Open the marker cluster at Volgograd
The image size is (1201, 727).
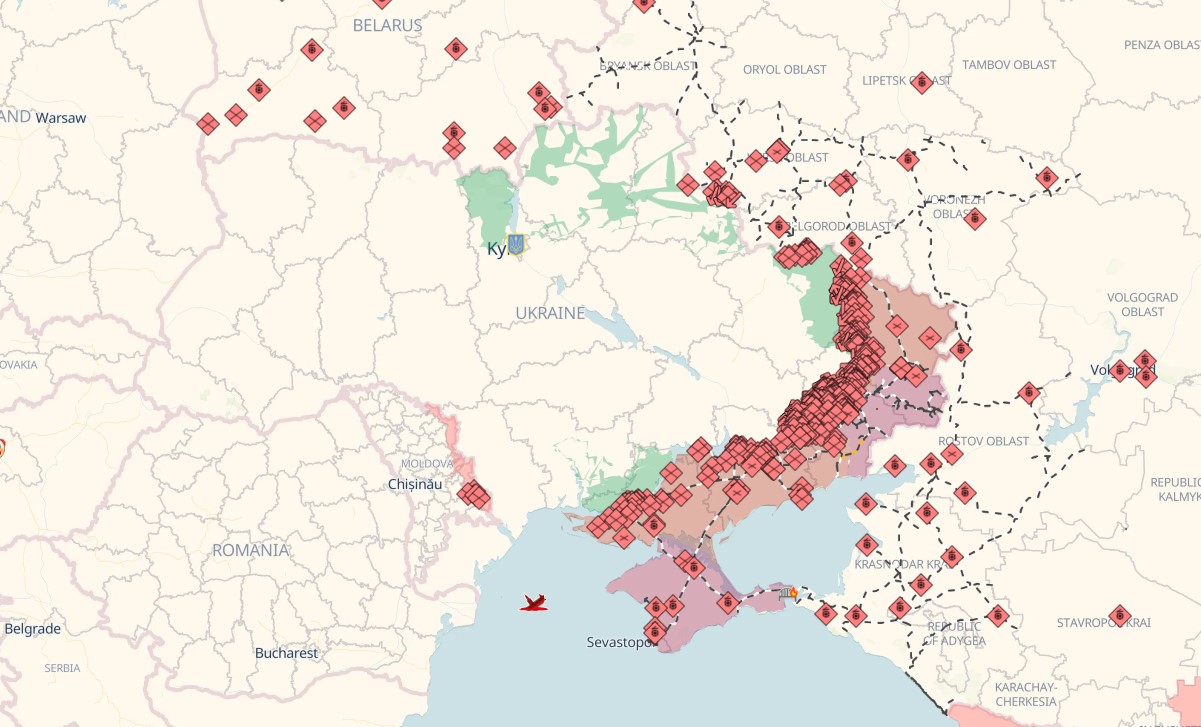[x=1143, y=368]
